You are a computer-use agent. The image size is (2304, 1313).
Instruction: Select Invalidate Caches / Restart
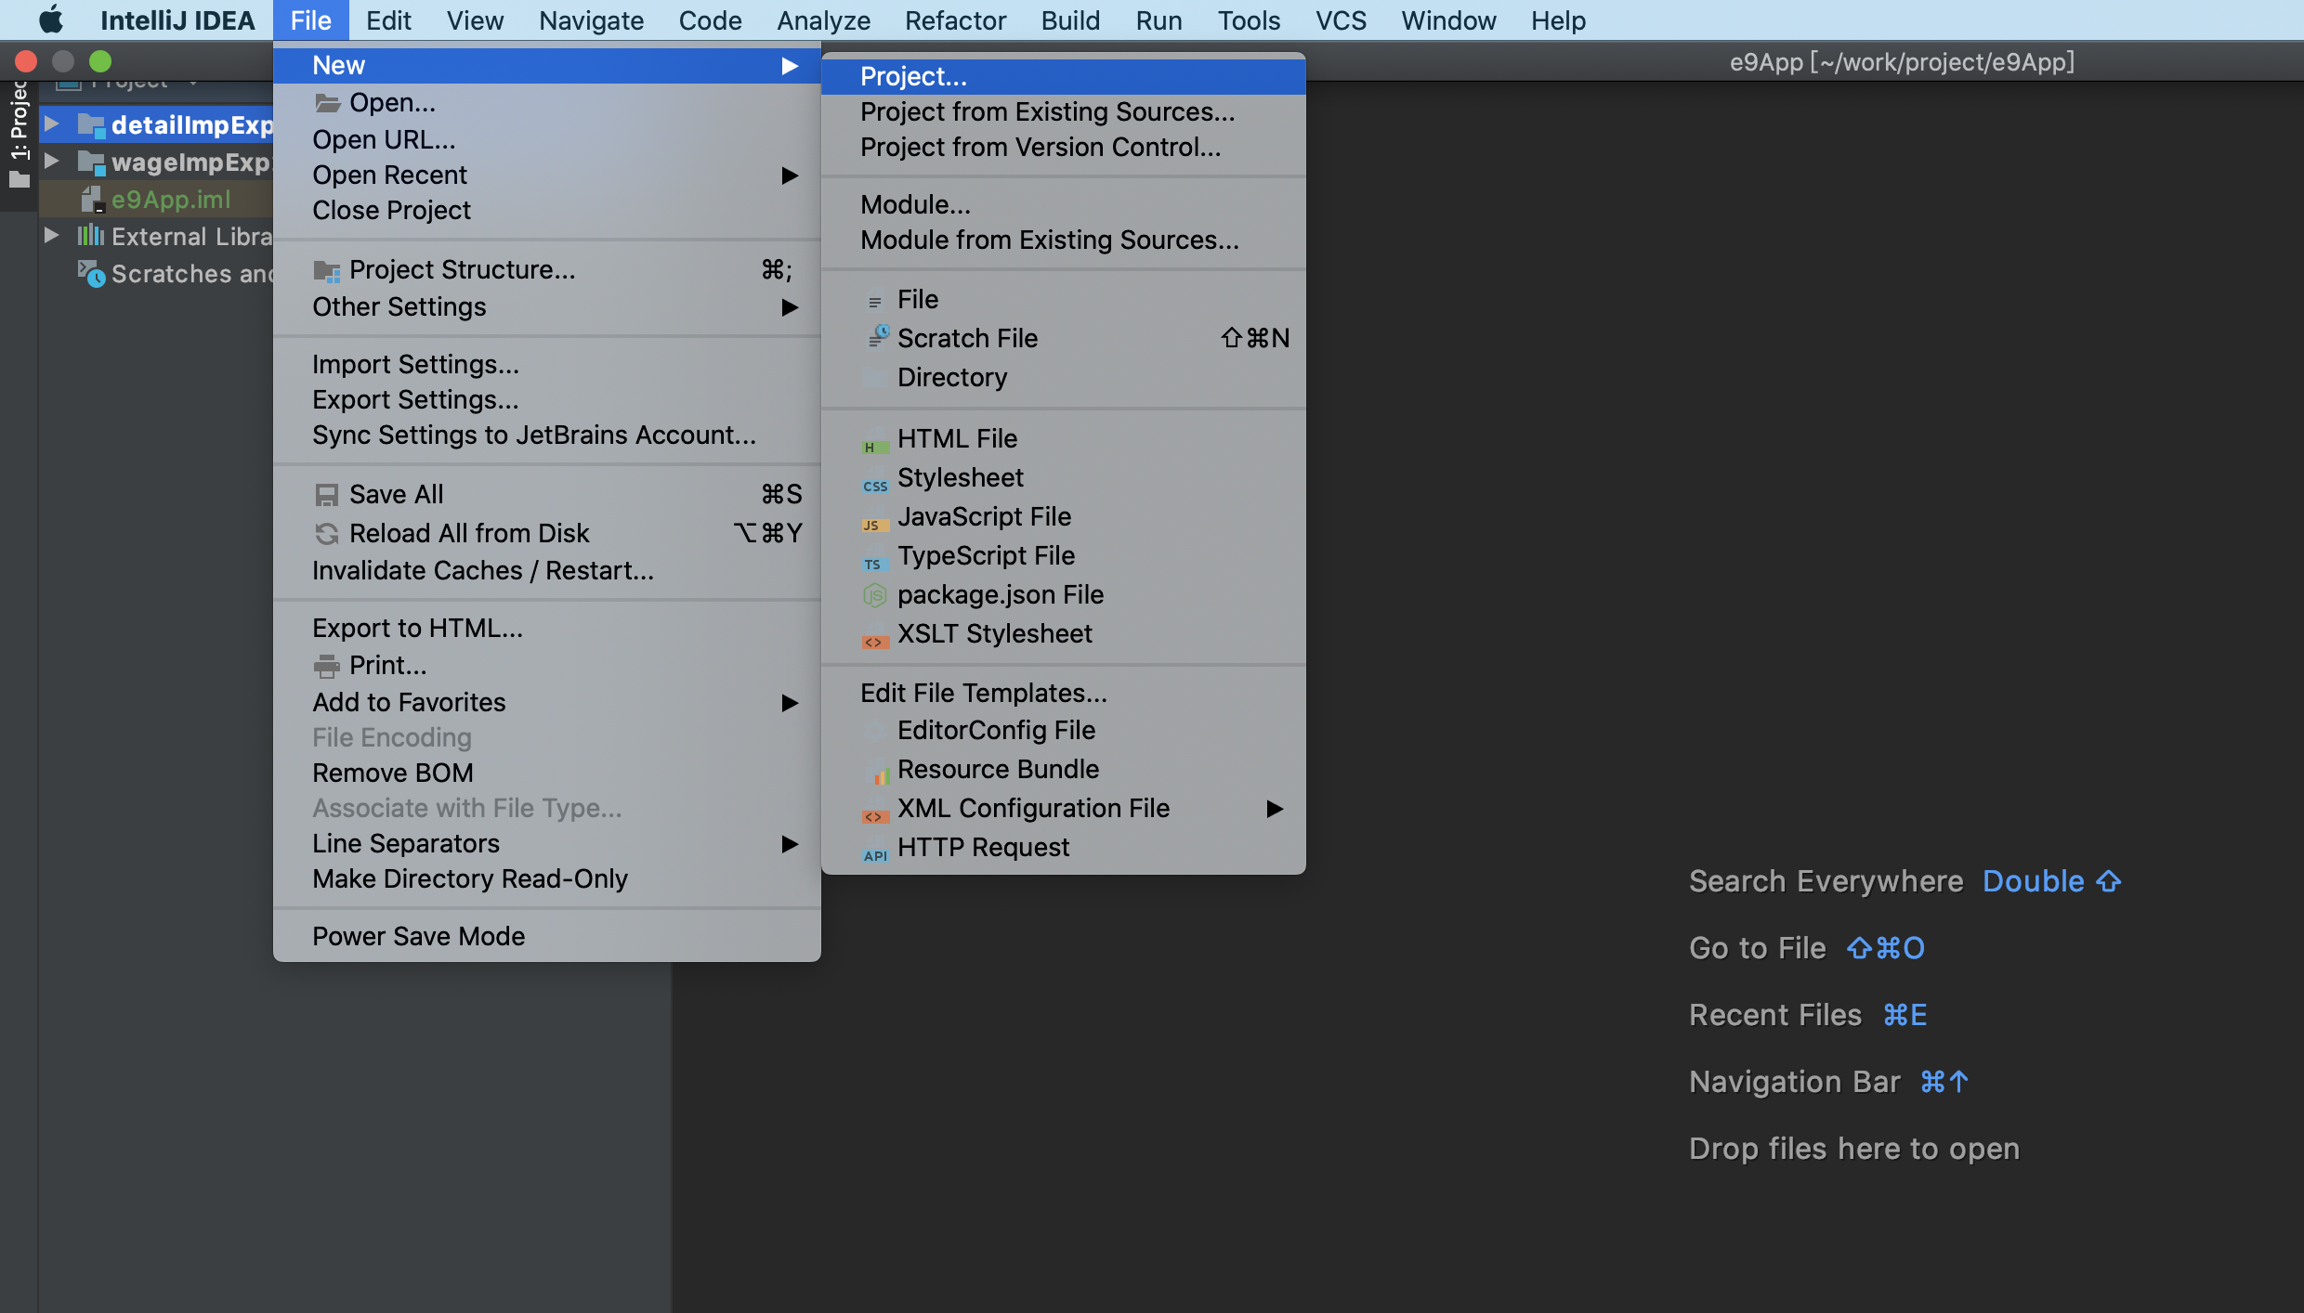point(482,571)
